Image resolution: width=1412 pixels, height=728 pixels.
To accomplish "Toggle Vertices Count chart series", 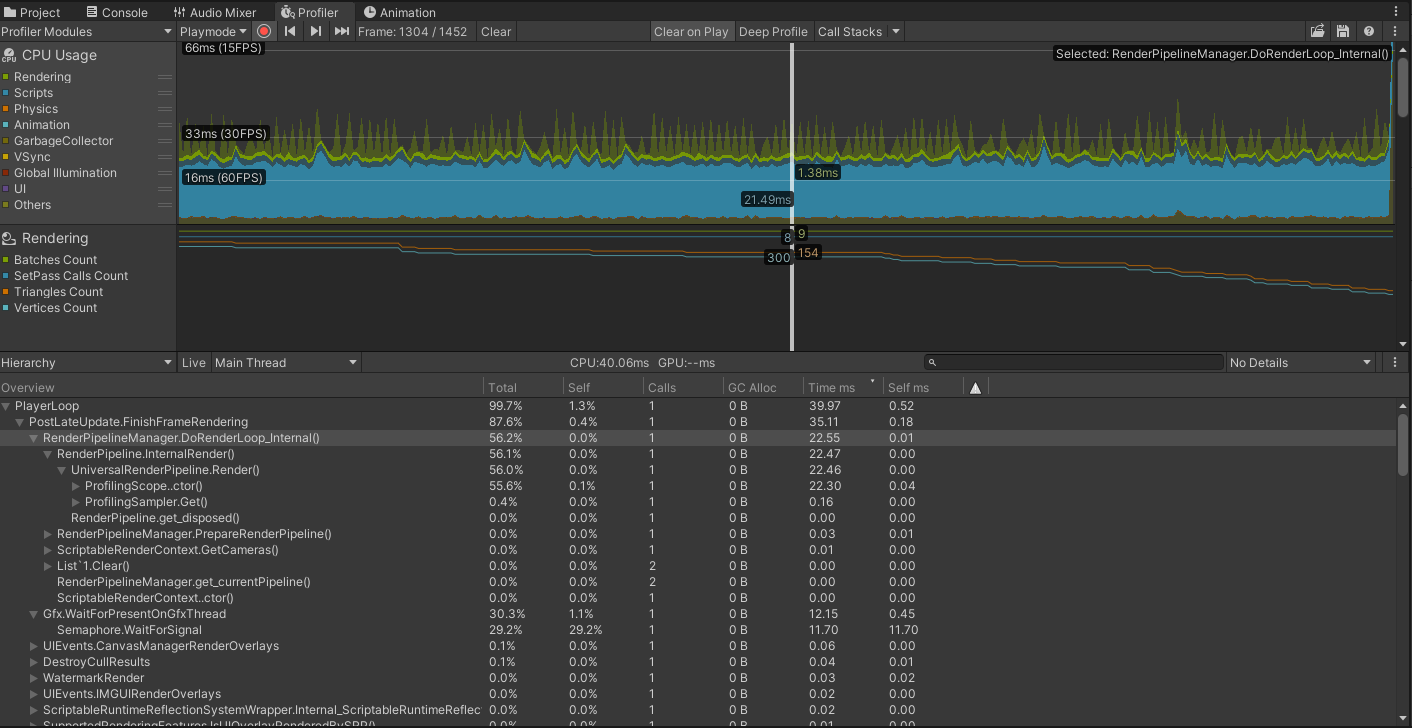I will pos(50,308).
